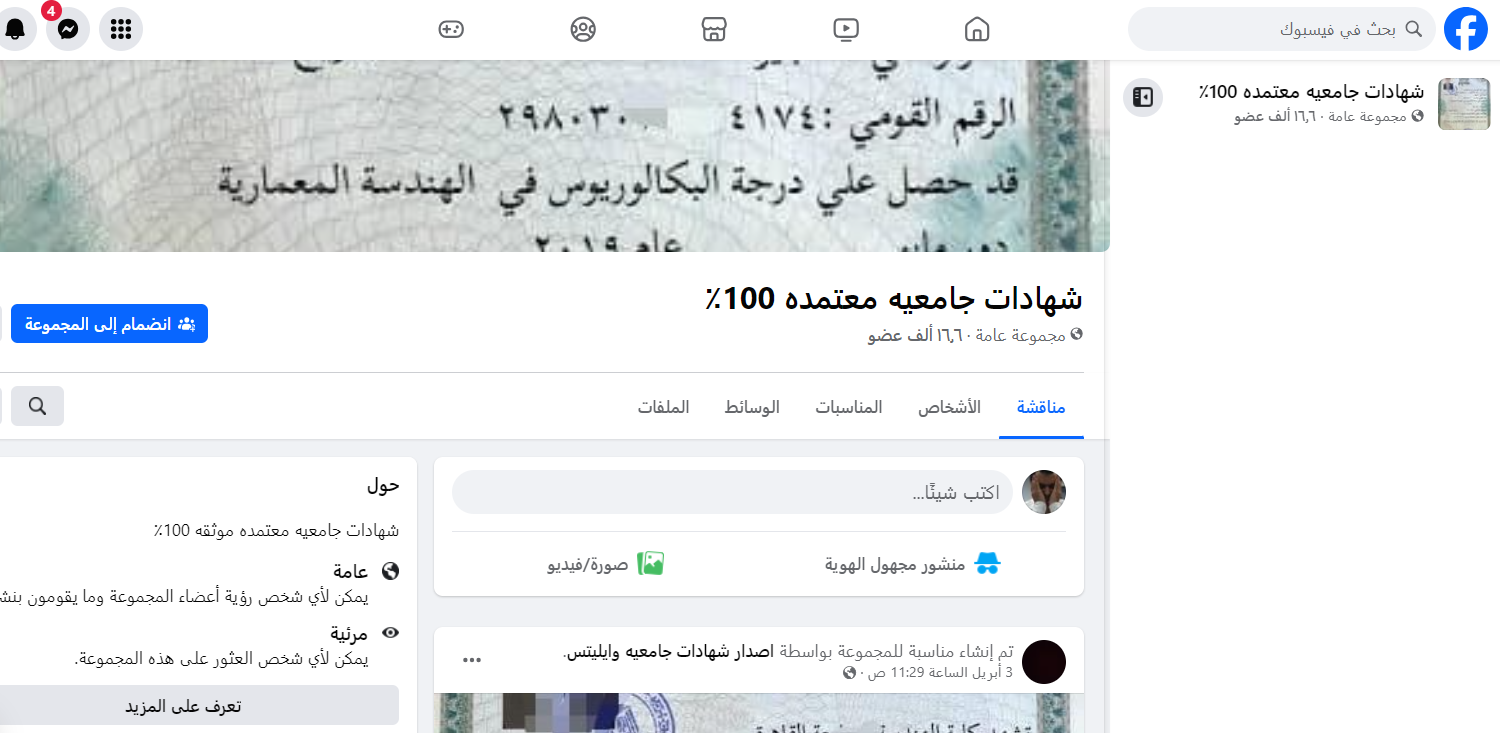Click the تعرف على المزيد button
The image size is (1500, 733).
click(183, 705)
